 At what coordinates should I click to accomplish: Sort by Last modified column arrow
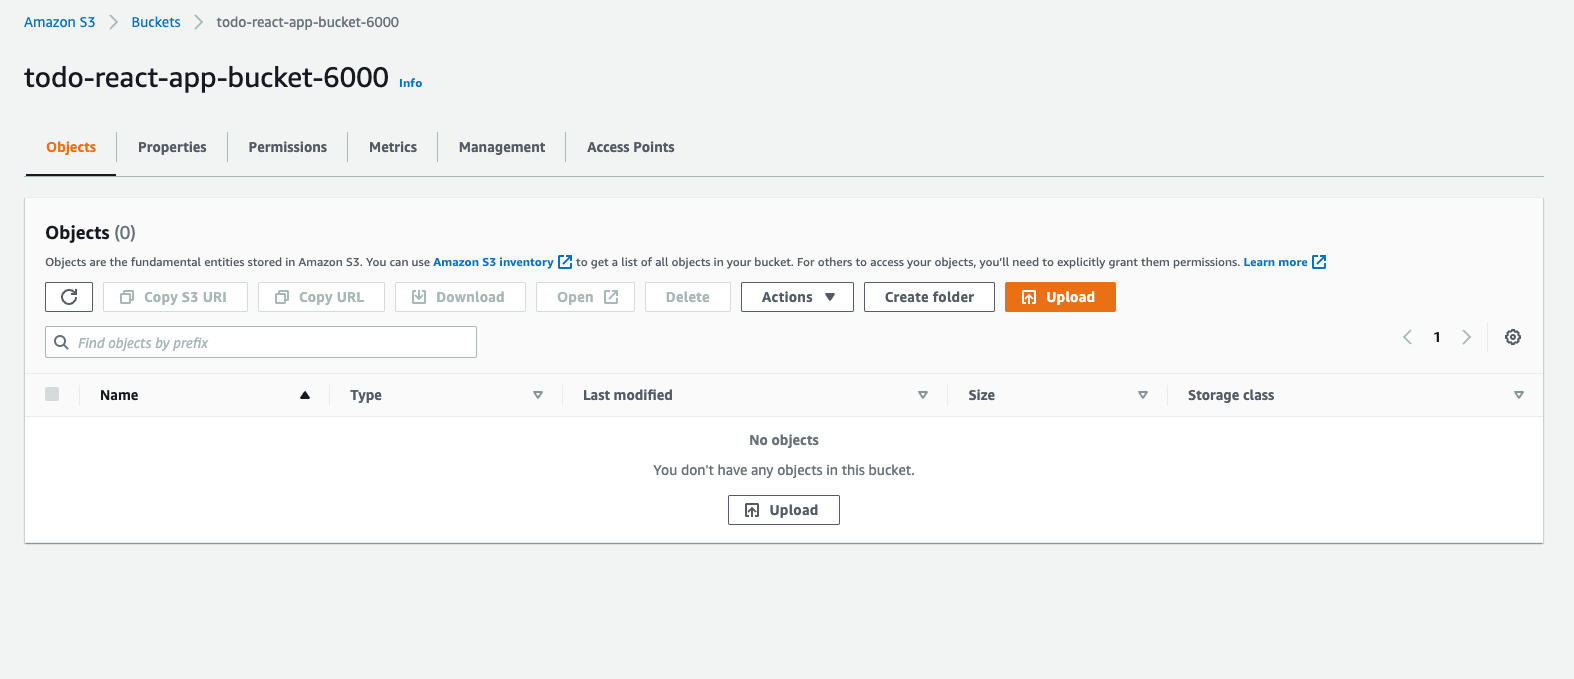click(x=923, y=395)
